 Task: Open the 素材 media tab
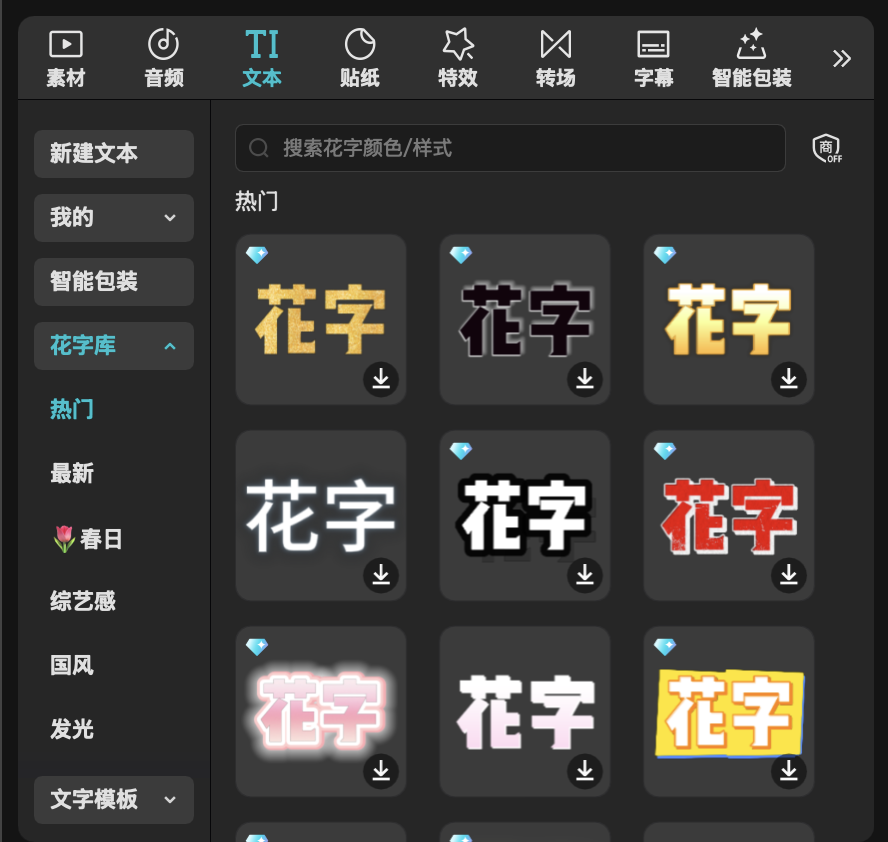coord(66,59)
